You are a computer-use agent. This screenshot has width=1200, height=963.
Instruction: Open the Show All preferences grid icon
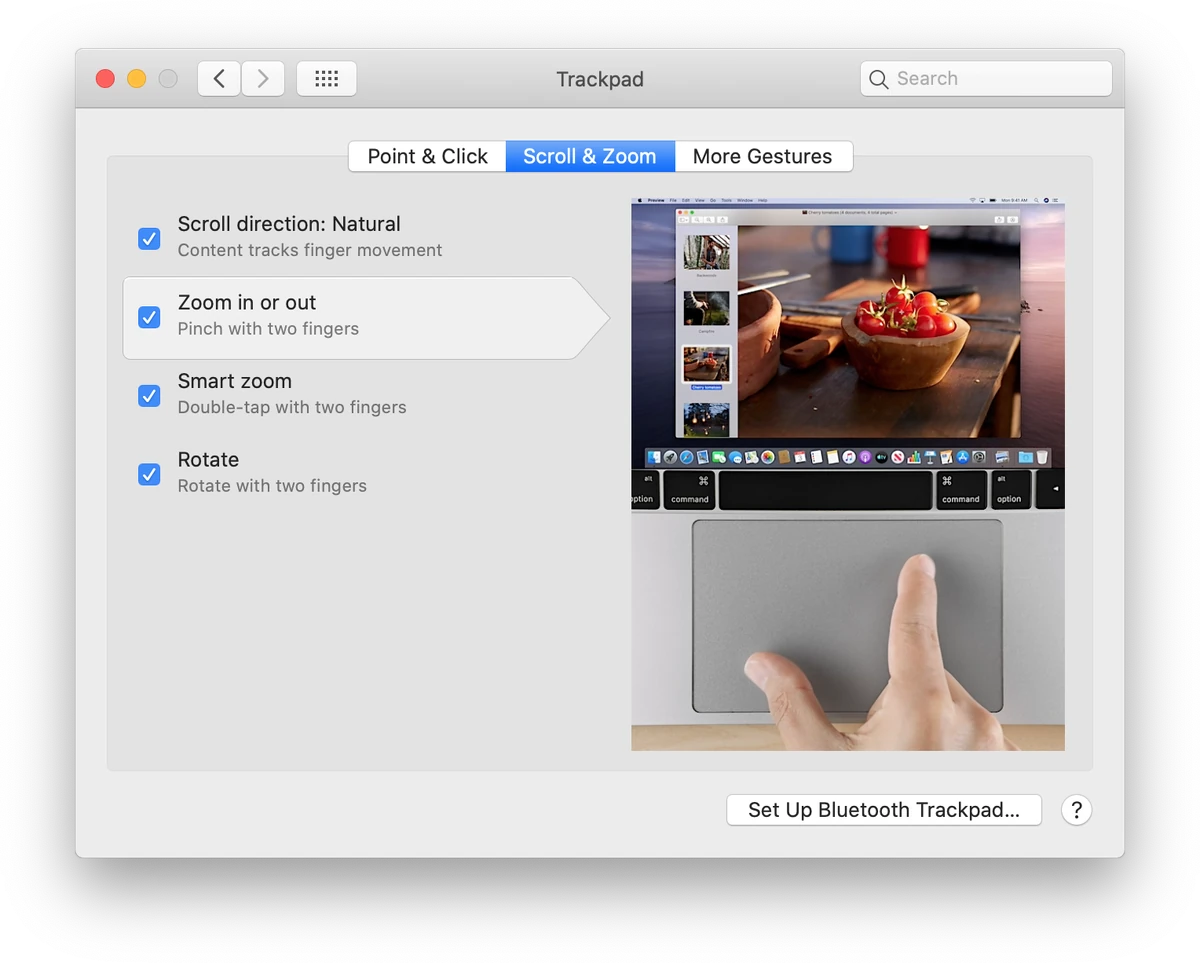[x=326, y=78]
